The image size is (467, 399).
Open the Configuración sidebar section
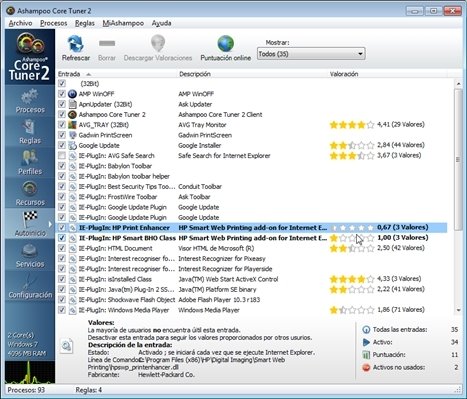(x=30, y=286)
